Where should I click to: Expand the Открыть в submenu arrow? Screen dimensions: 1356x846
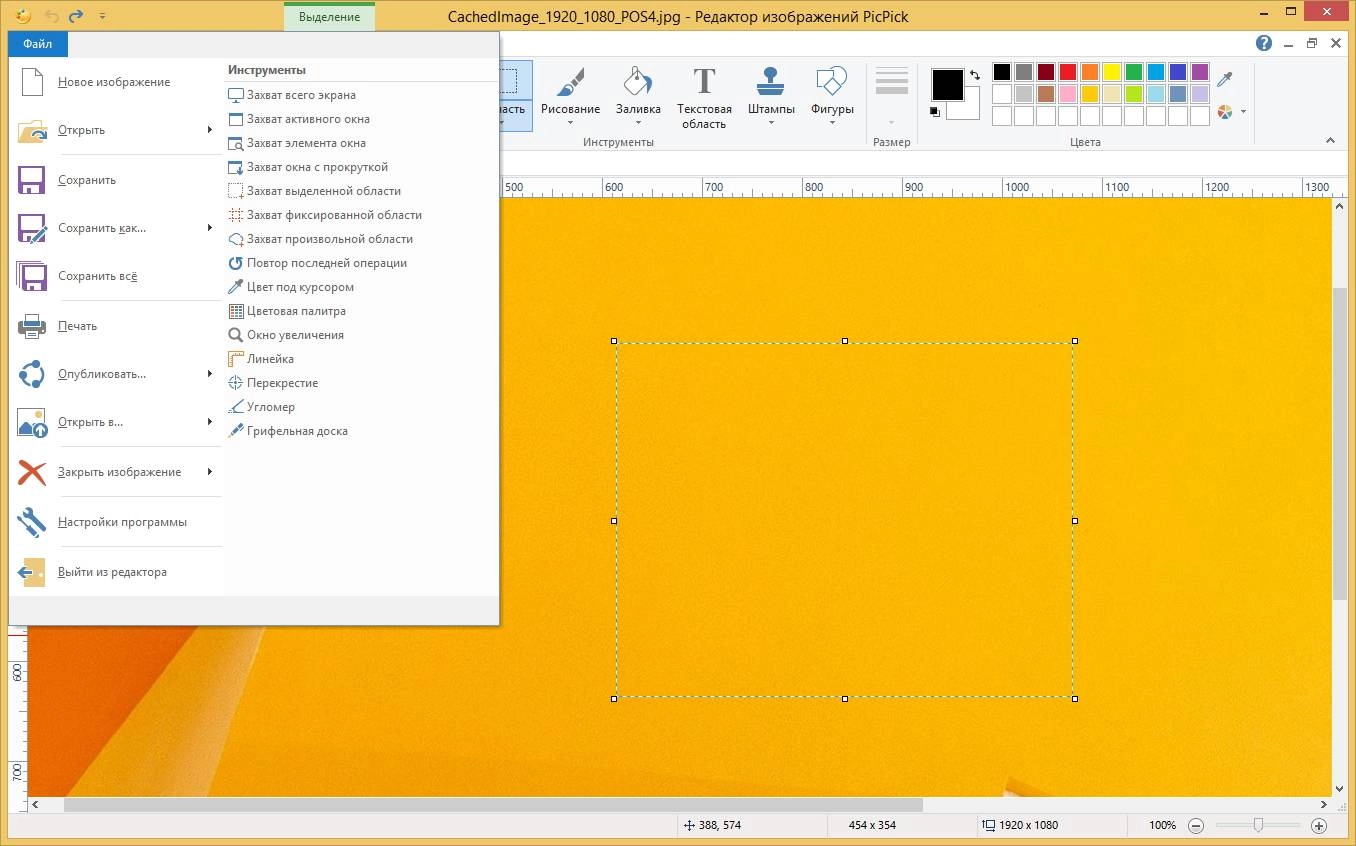[x=210, y=422]
